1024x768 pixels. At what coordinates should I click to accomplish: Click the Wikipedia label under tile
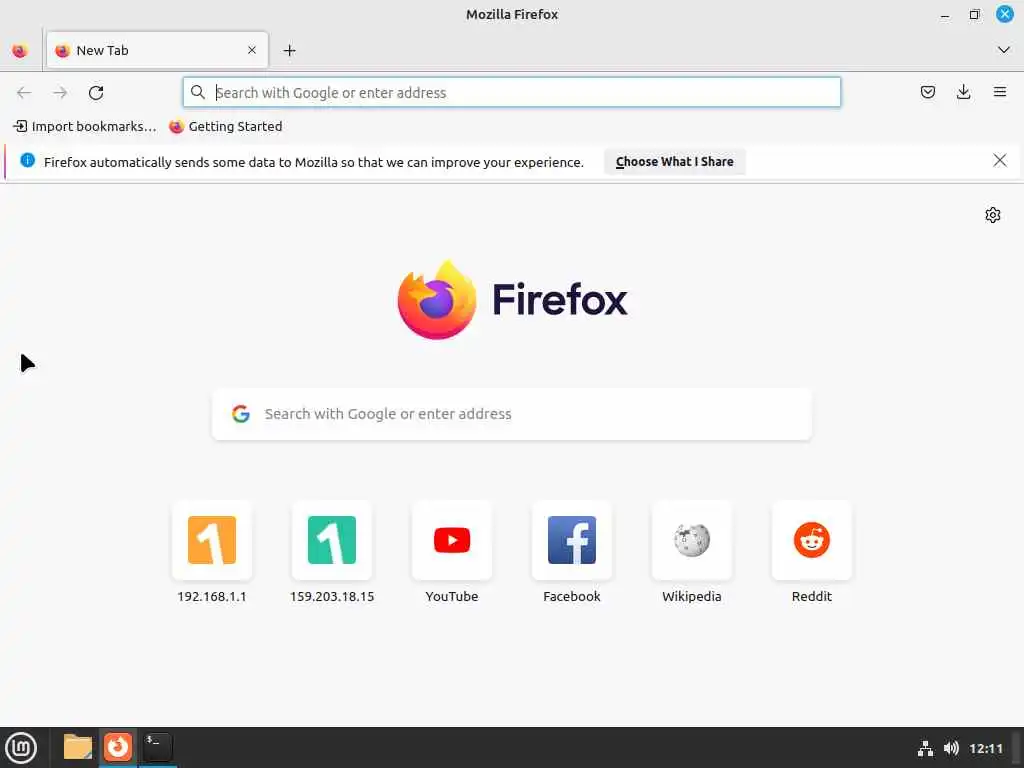[692, 596]
